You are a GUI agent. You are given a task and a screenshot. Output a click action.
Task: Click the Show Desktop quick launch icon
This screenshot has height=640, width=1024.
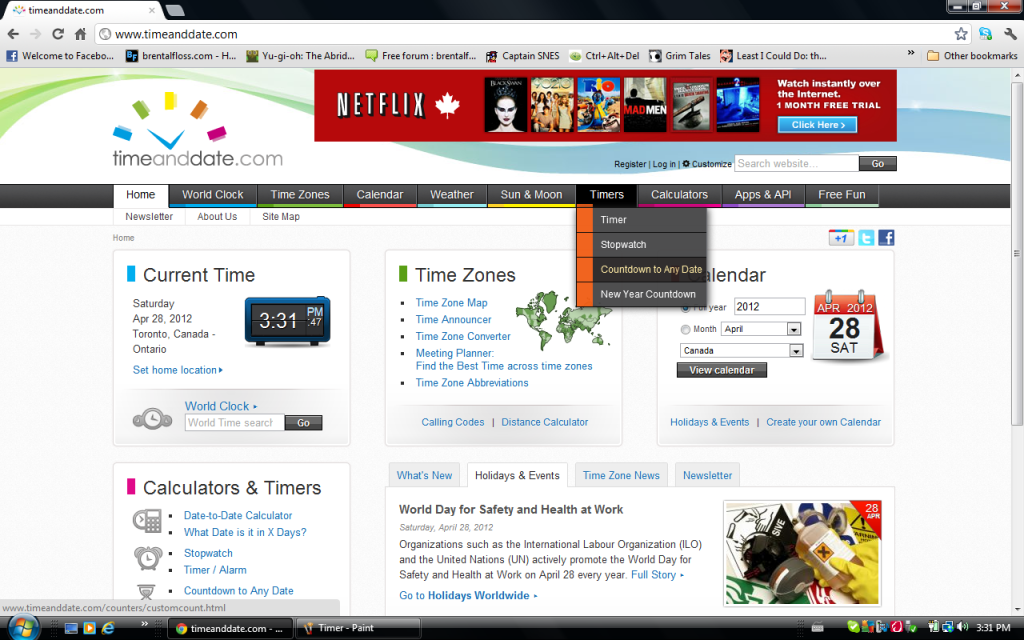pos(71,628)
